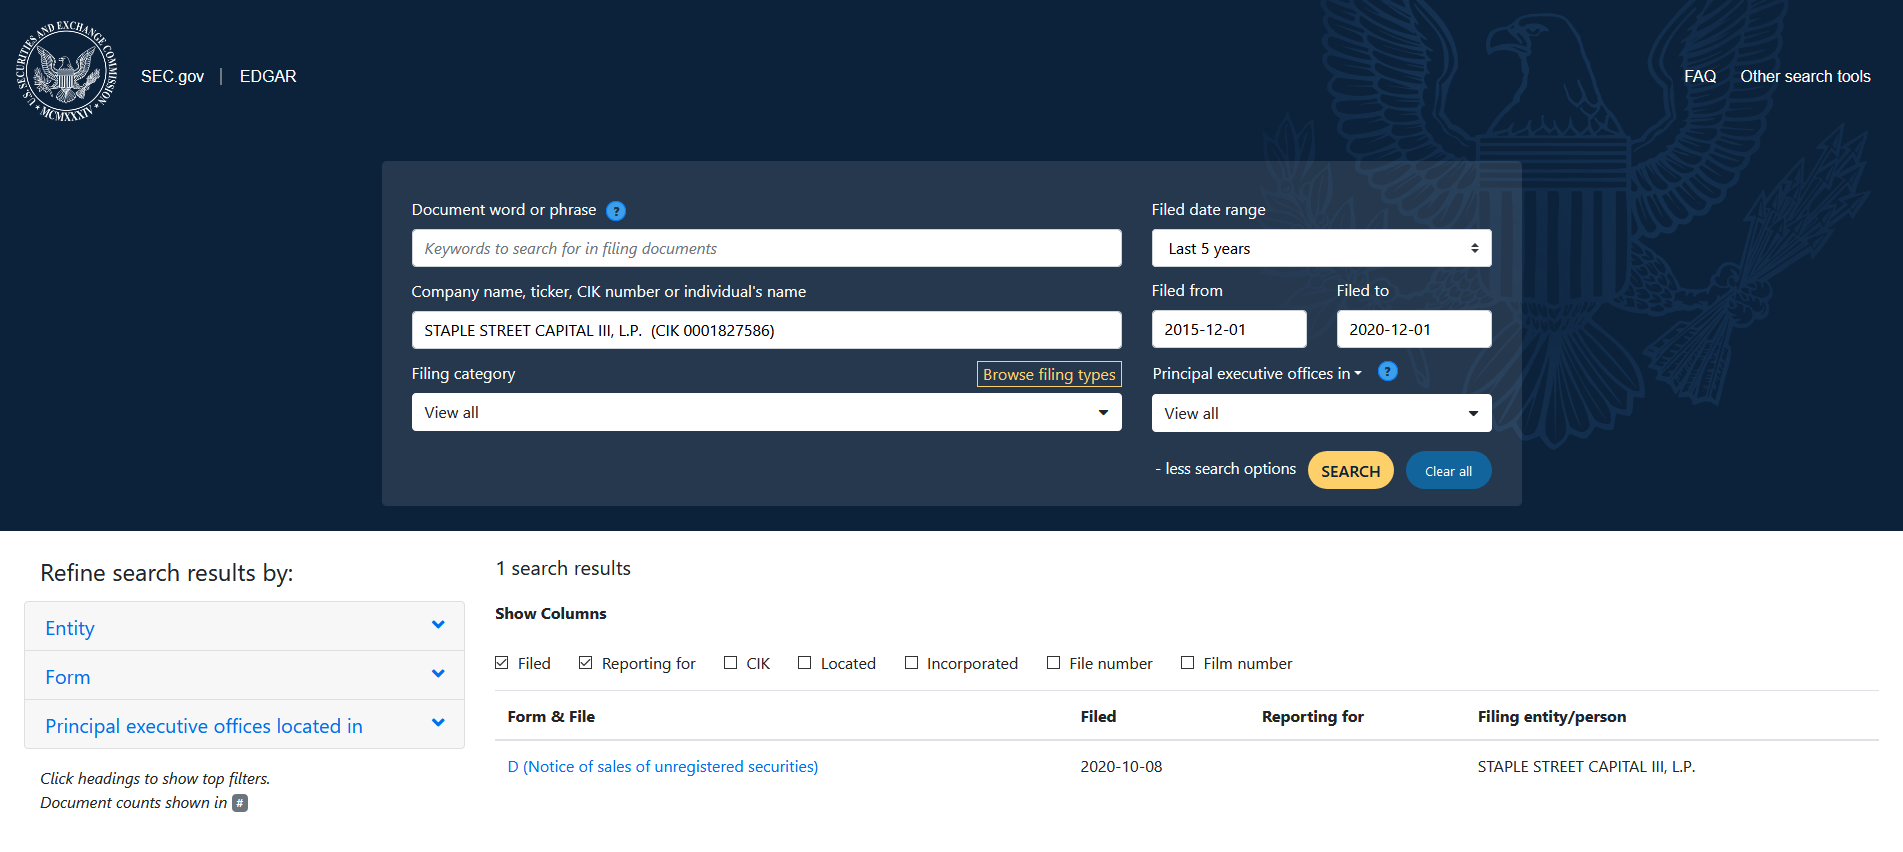Click the yellow SEARCH button
Viewport: 1903px width, 852px height.
[x=1350, y=470]
